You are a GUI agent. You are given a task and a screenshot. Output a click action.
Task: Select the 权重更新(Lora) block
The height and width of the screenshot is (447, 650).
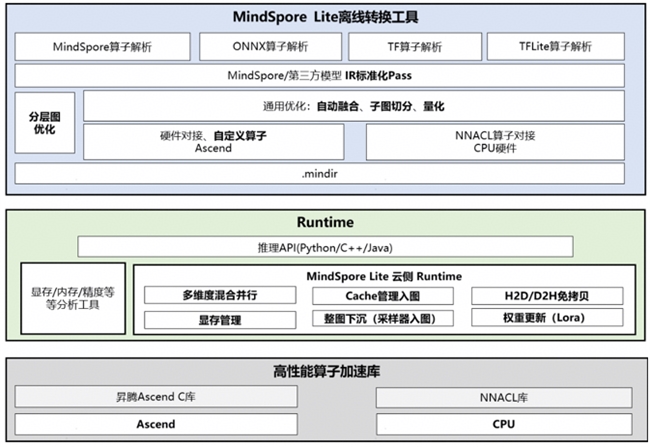point(546,320)
